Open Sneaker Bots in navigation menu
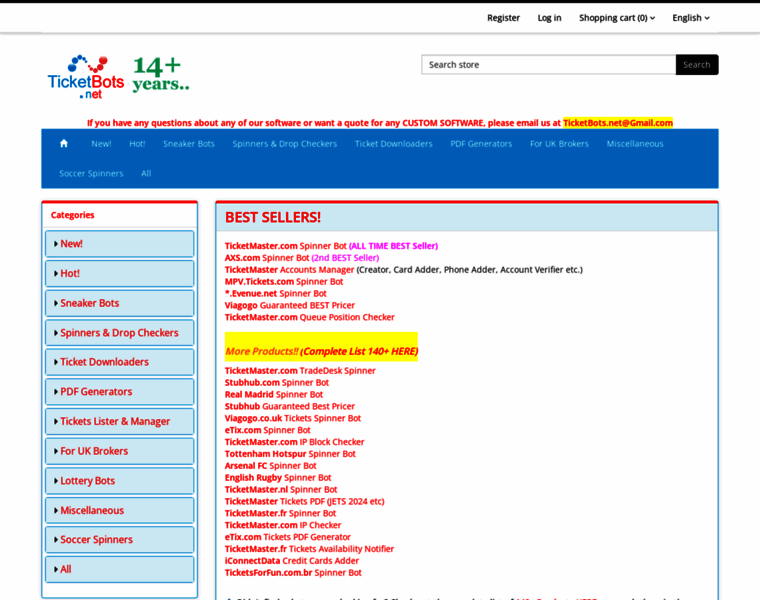 click(x=189, y=143)
